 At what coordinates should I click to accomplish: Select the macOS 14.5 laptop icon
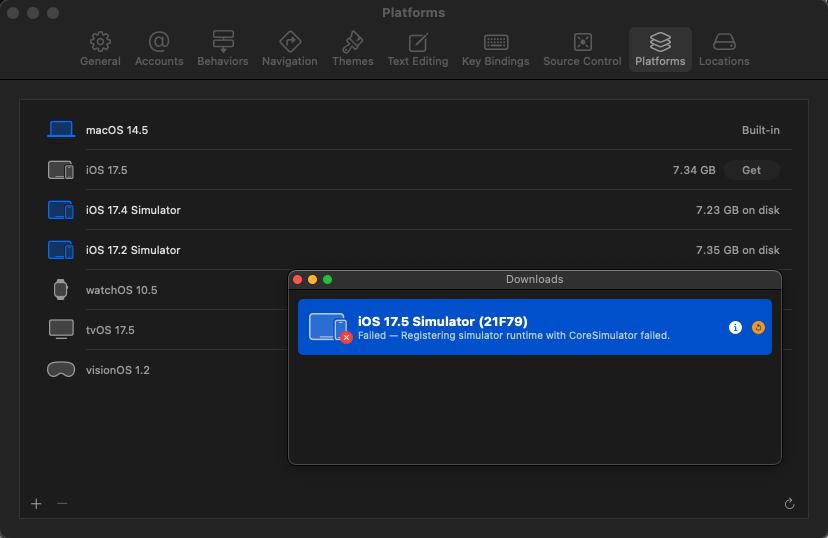pos(61,129)
